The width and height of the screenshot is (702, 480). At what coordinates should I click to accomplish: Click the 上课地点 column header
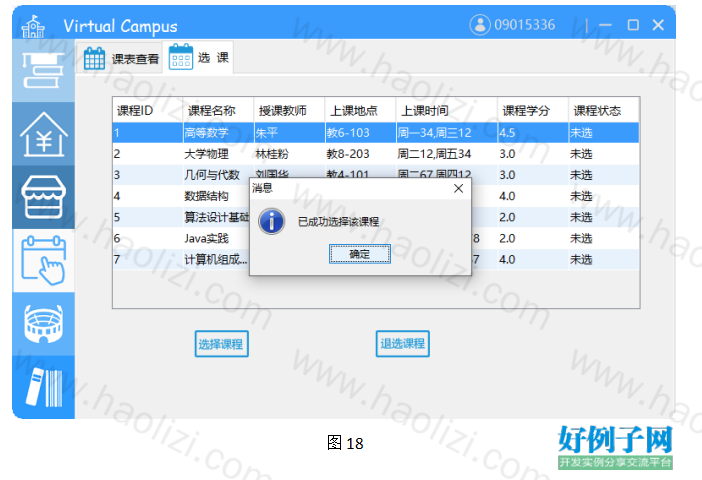[360, 110]
